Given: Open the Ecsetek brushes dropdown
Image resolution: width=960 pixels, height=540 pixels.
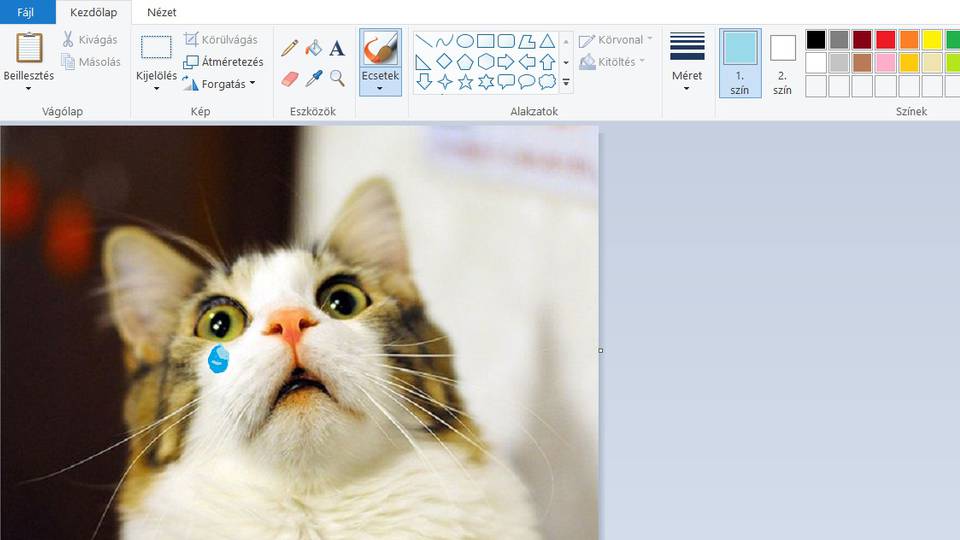Looking at the screenshot, I should click(x=380, y=88).
